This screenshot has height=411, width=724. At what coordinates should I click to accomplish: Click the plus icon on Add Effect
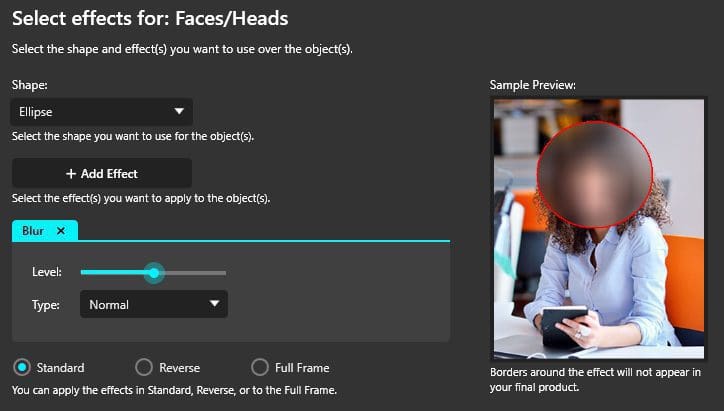[71, 174]
